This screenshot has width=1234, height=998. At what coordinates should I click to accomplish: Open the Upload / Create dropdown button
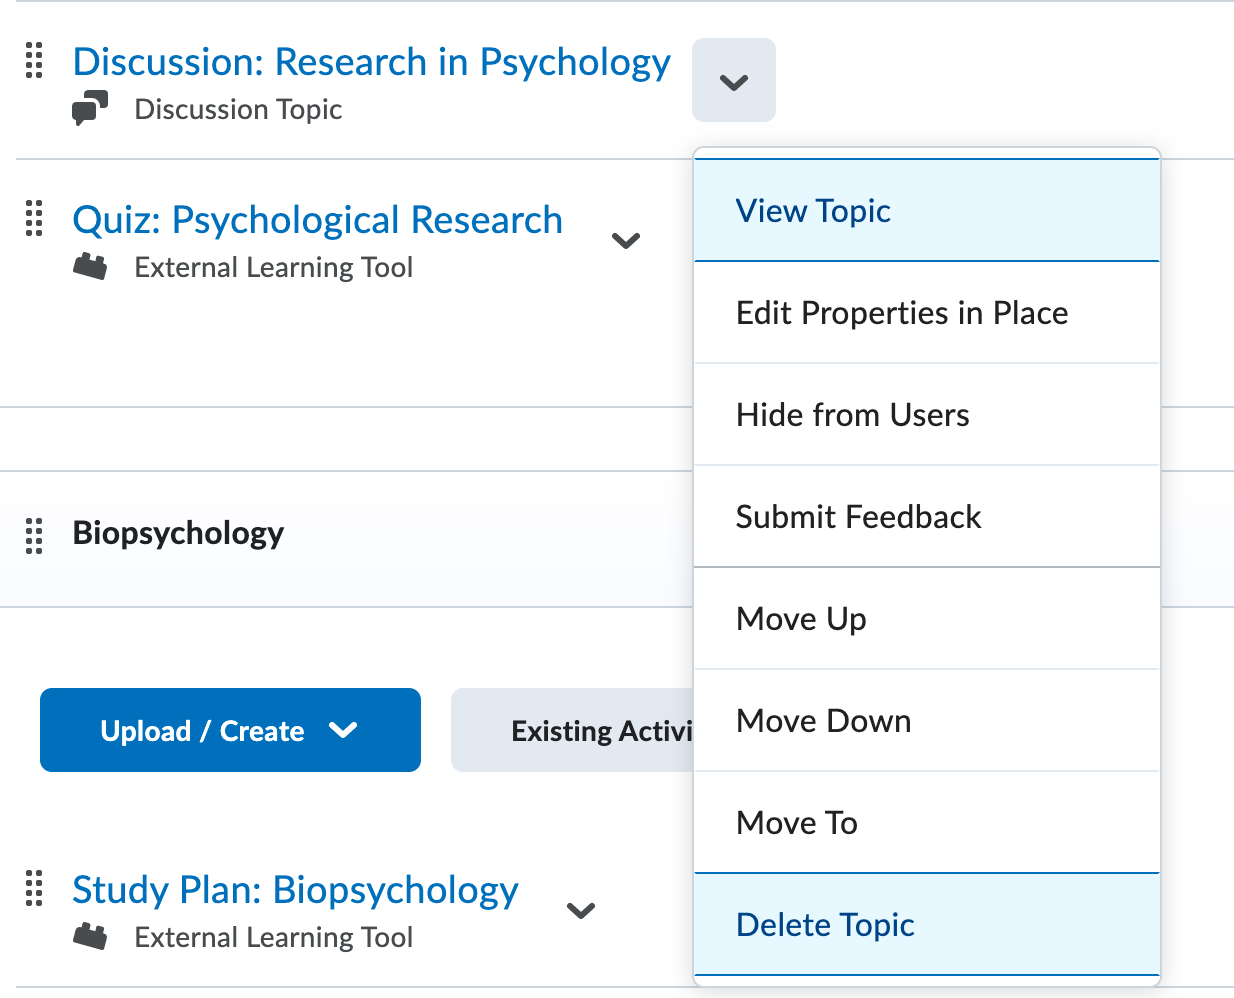click(230, 731)
